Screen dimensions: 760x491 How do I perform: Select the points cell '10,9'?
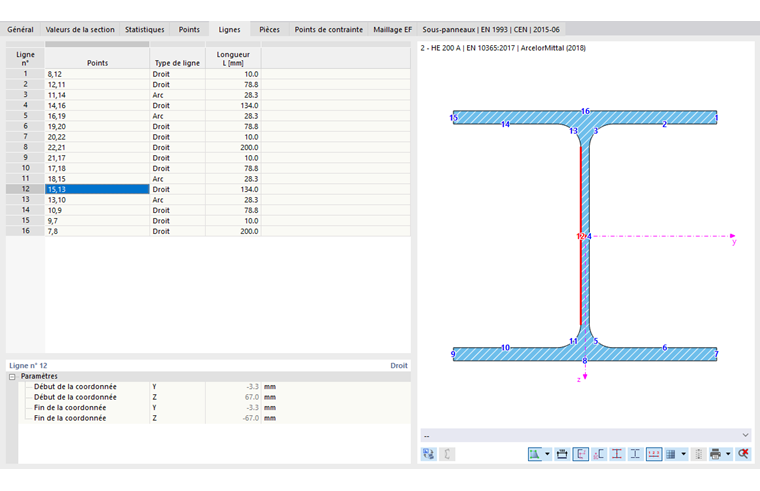point(97,210)
